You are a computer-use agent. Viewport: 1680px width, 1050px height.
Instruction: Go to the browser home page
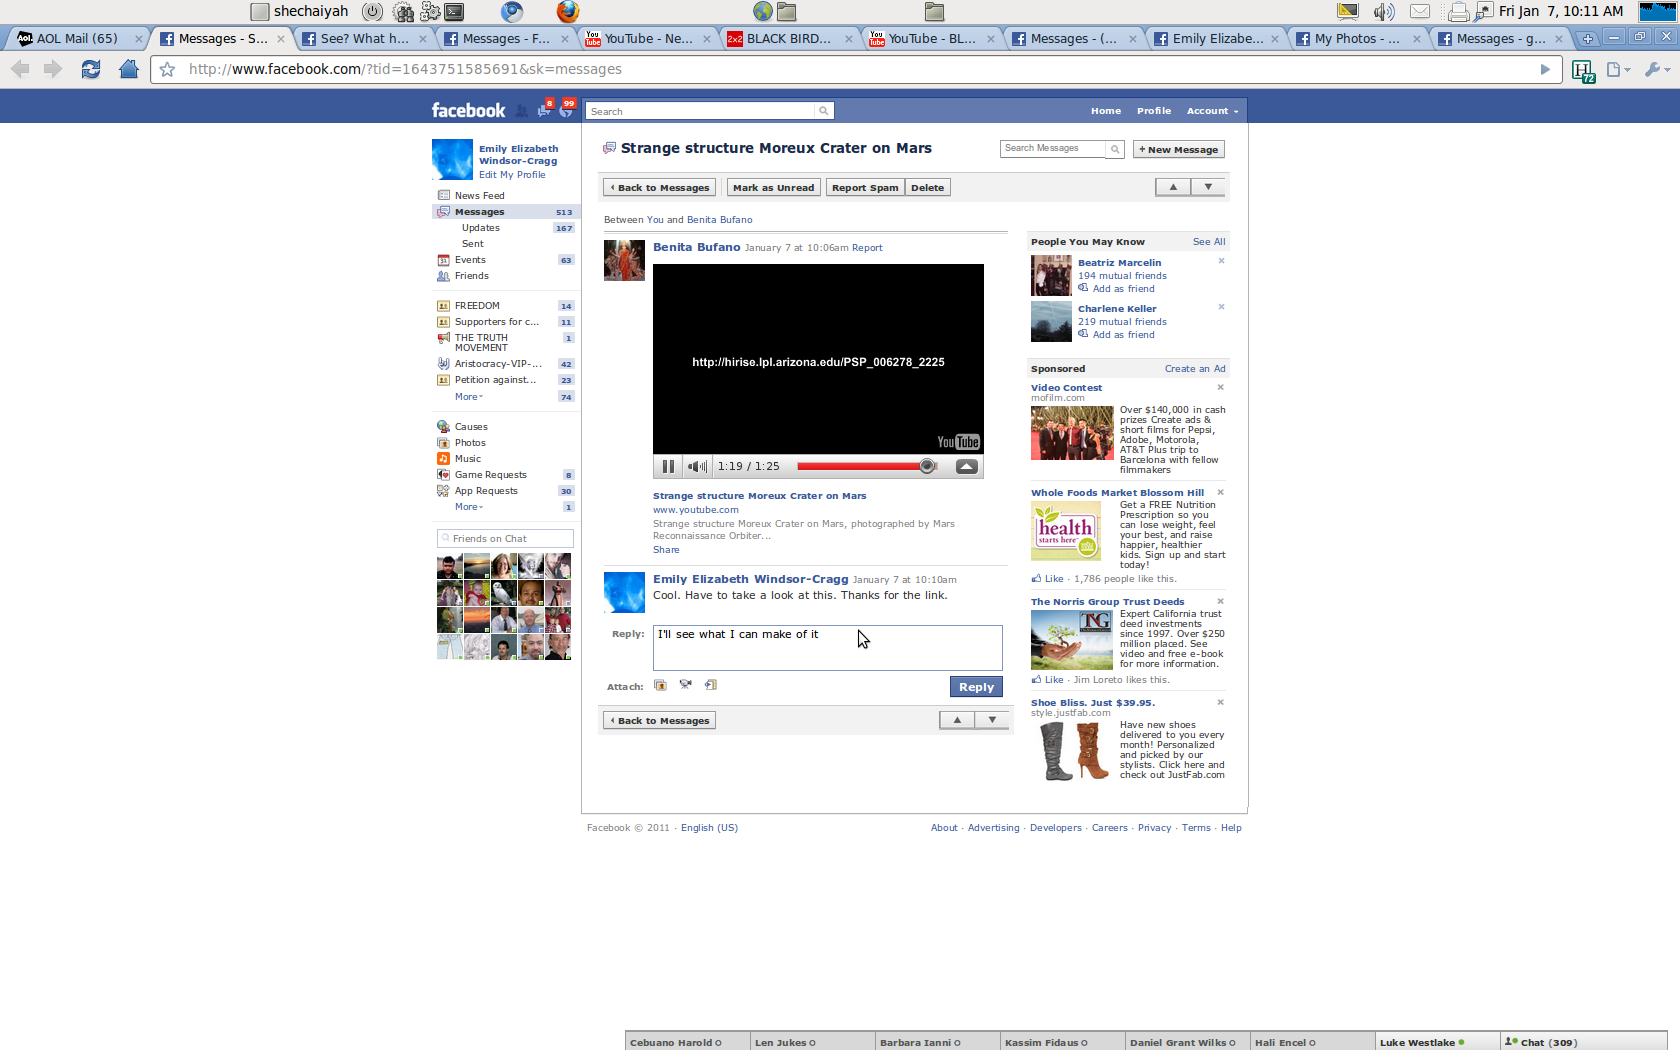[x=129, y=69]
